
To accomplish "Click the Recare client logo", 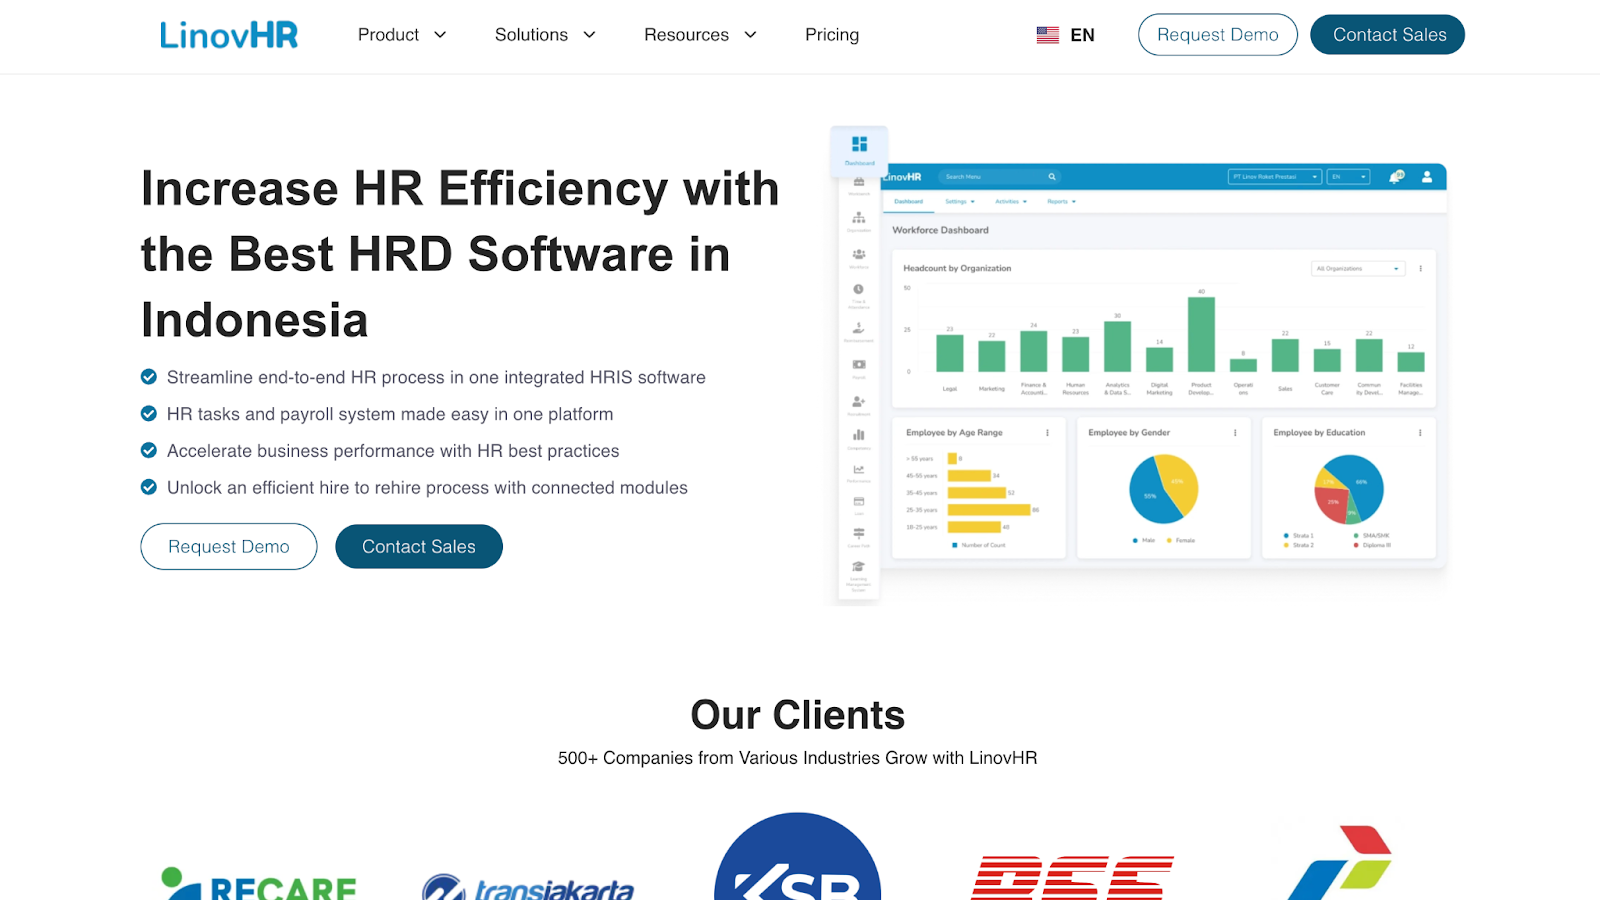I will (x=258, y=884).
